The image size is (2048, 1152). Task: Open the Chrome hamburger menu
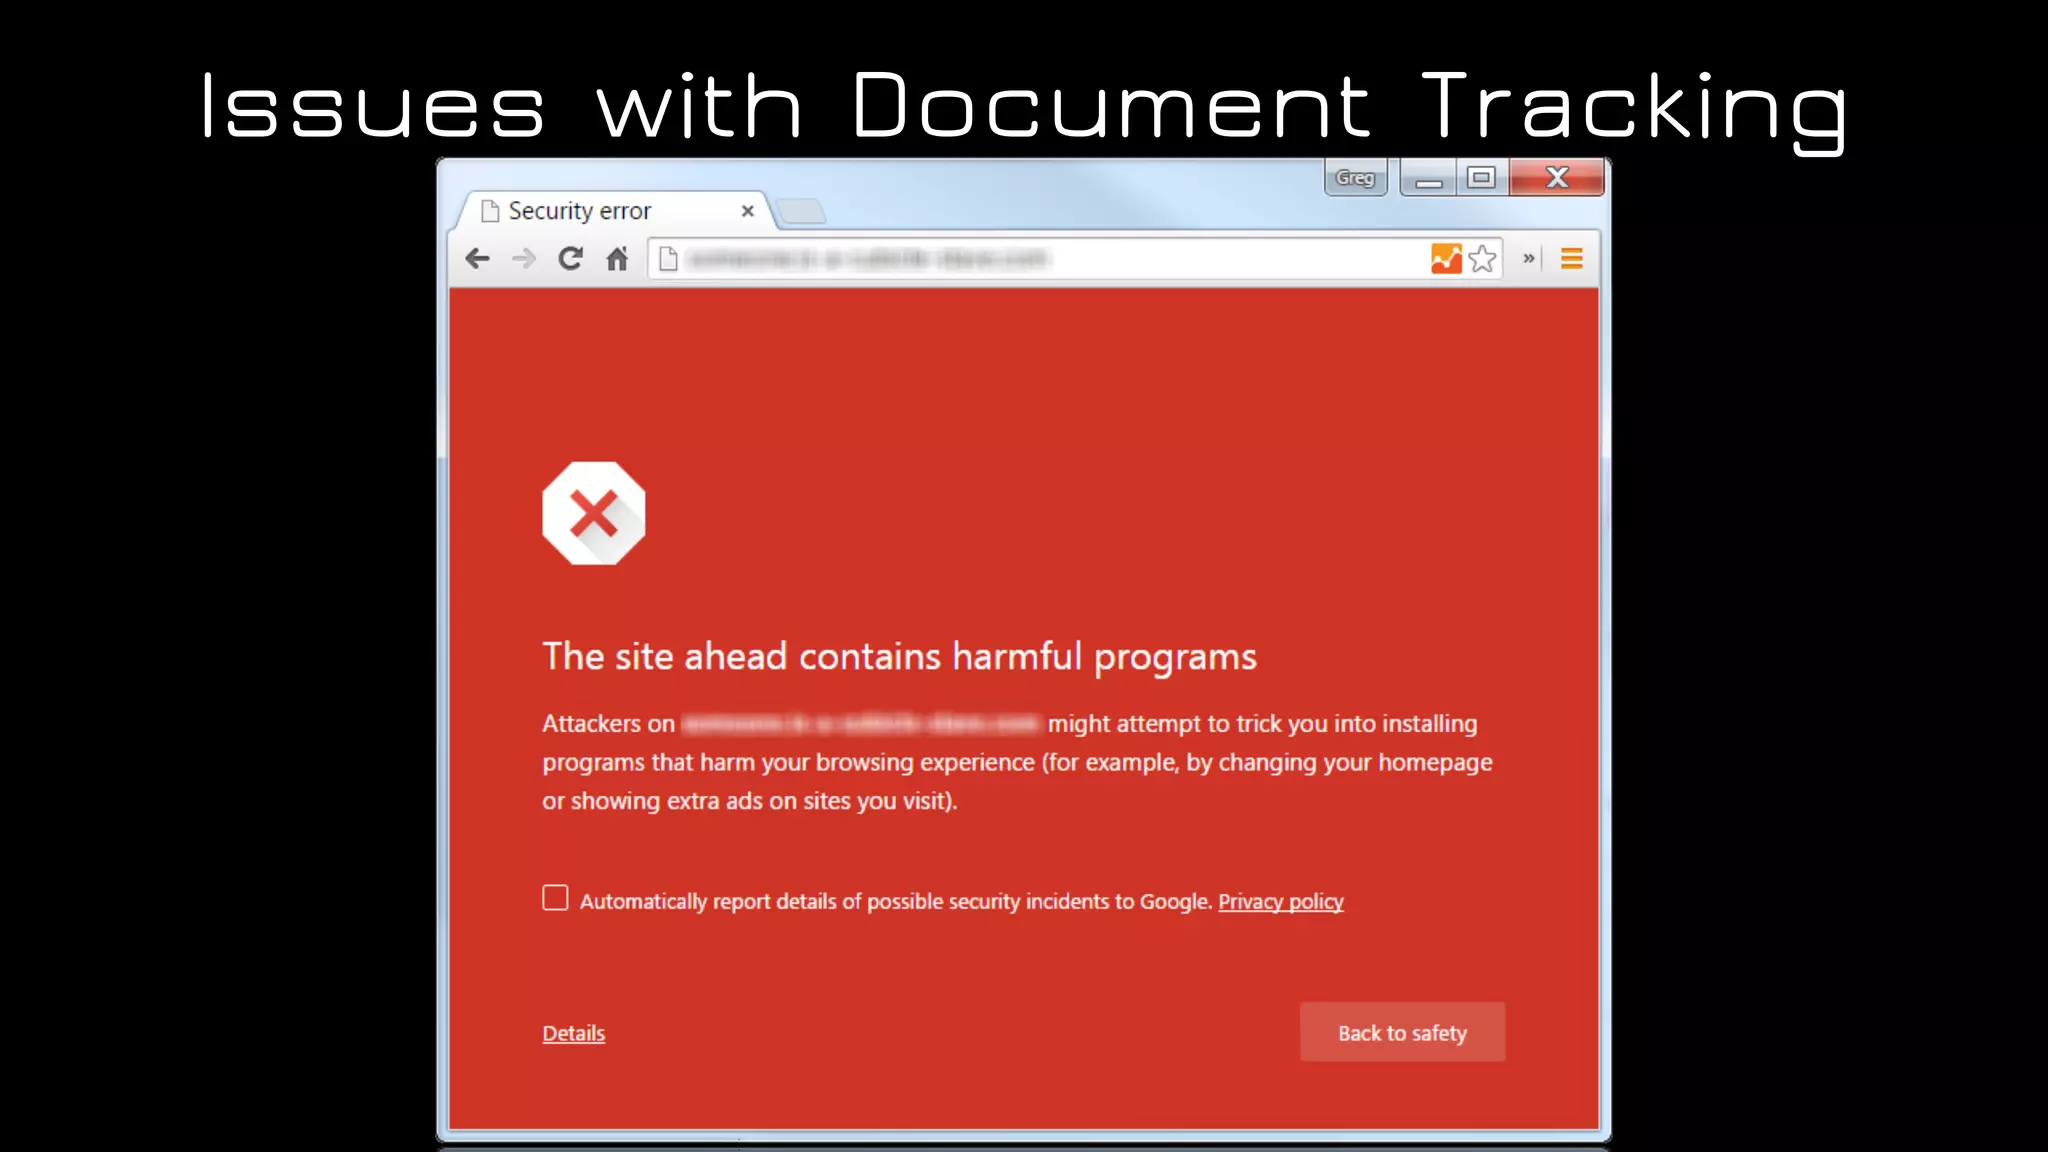point(1571,259)
